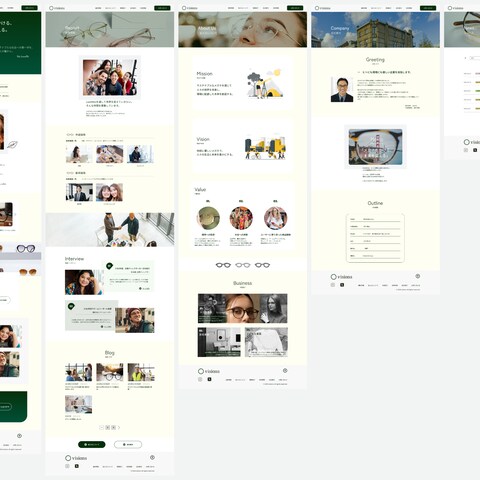Open the read-more link on first interview card
This screenshot has width=480, height=480.
click(145, 288)
